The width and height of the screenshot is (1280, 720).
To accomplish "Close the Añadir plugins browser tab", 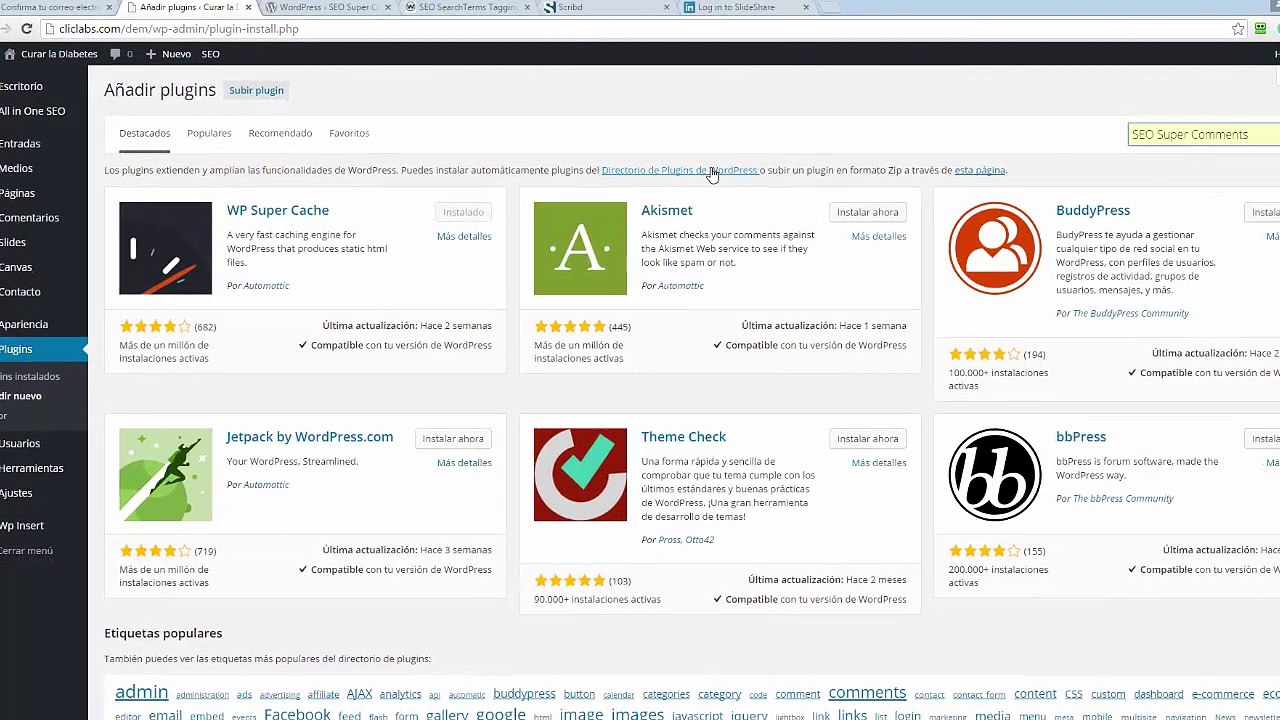I will 248,7.
